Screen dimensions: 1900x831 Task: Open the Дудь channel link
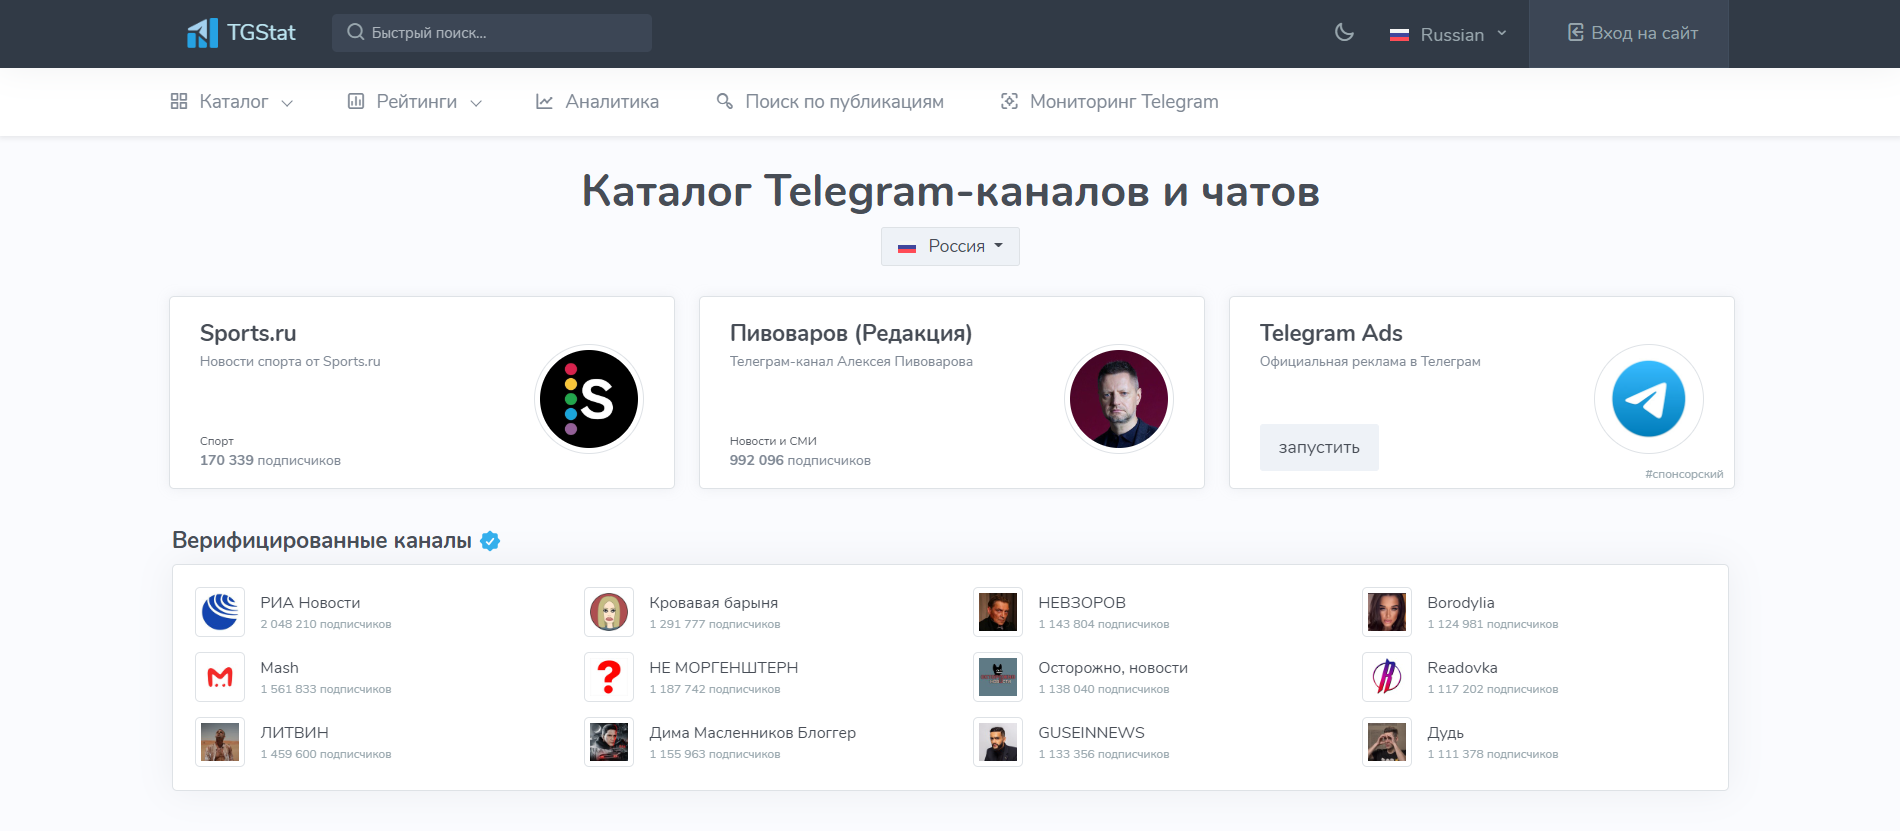[1445, 733]
